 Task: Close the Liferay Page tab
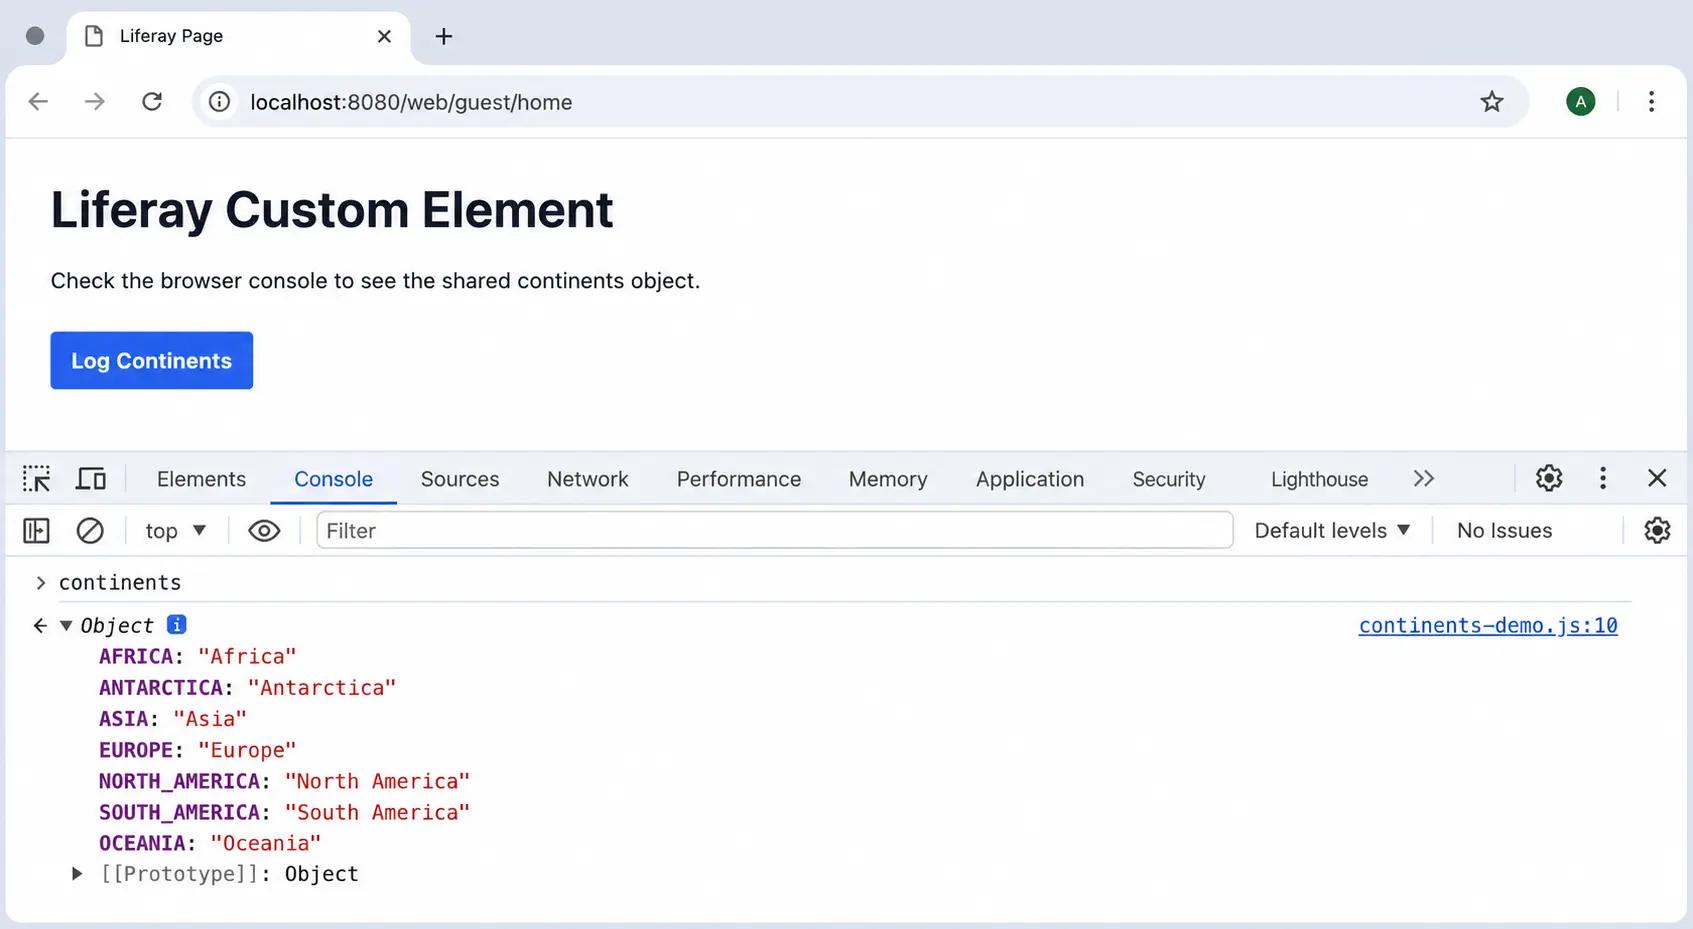point(384,36)
